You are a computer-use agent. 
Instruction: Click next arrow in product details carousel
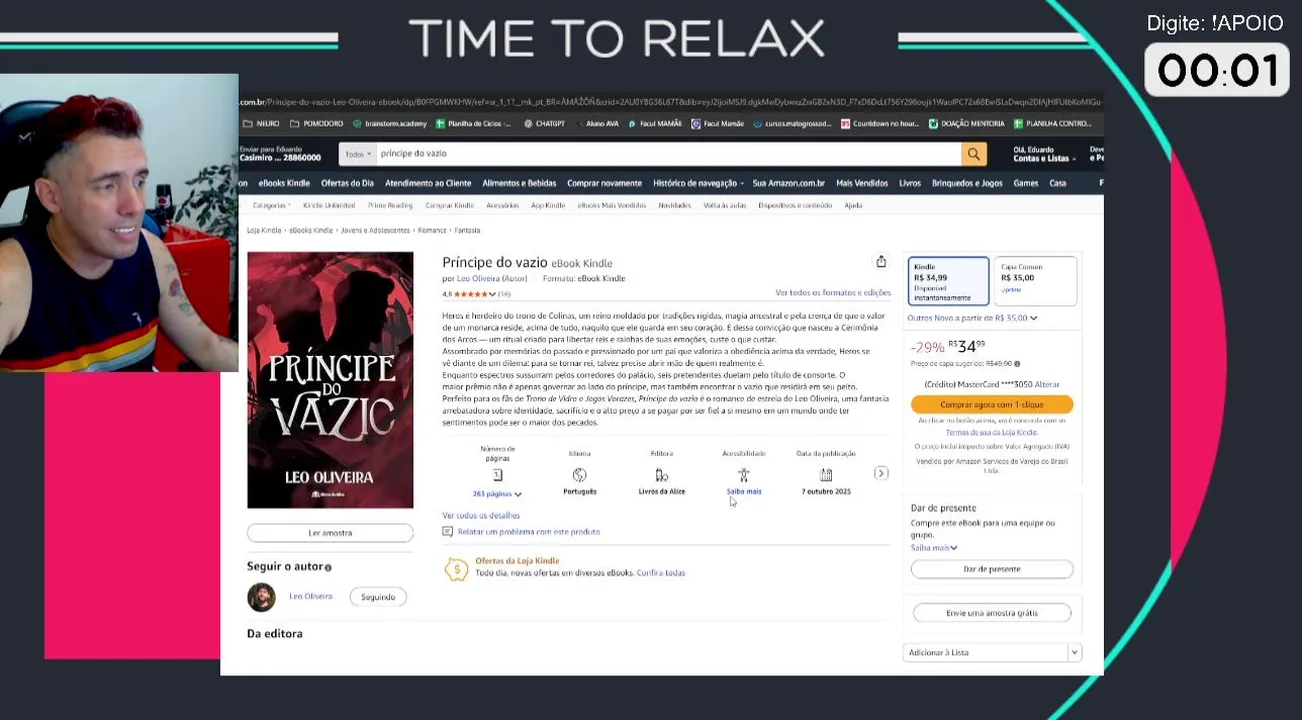[x=881, y=473]
